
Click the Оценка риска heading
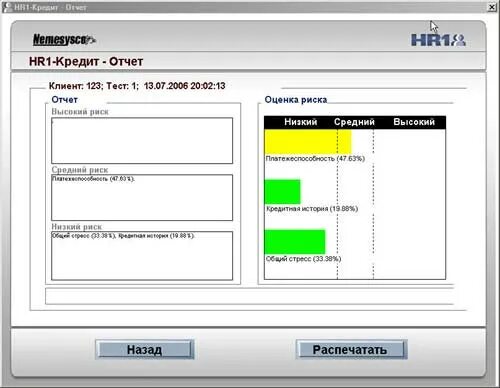click(296, 100)
